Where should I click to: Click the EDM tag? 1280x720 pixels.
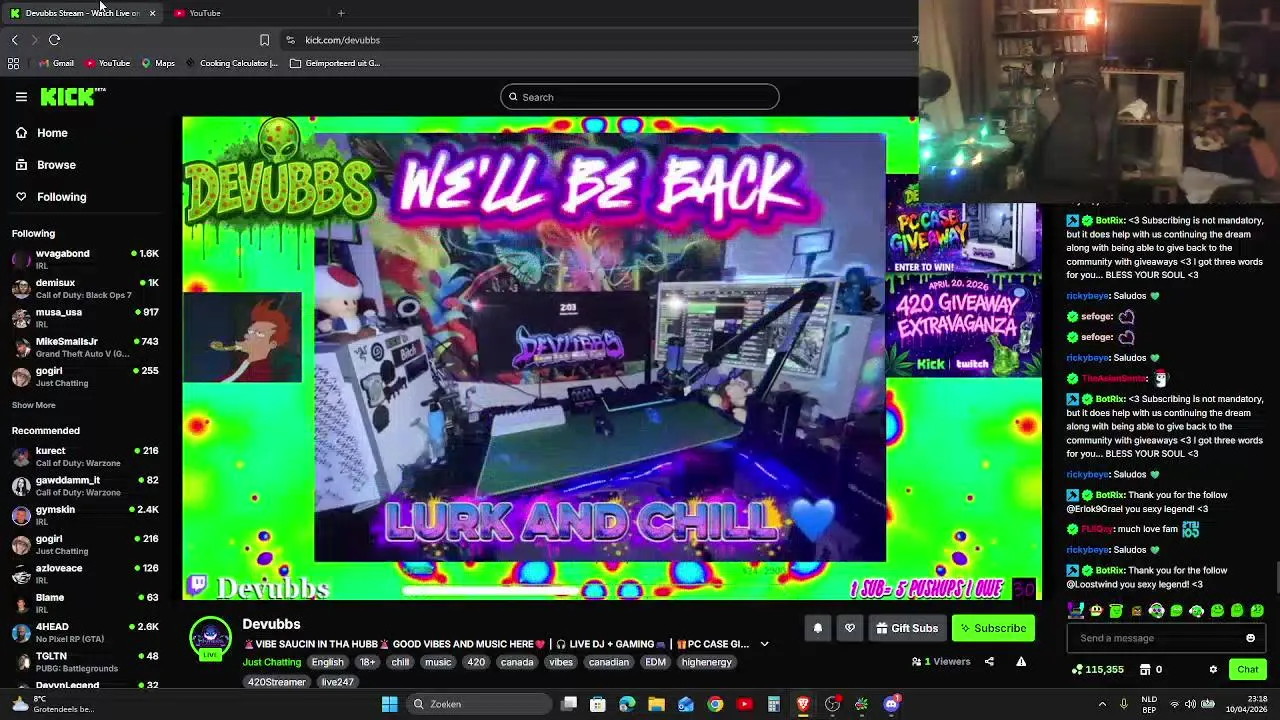pos(655,662)
